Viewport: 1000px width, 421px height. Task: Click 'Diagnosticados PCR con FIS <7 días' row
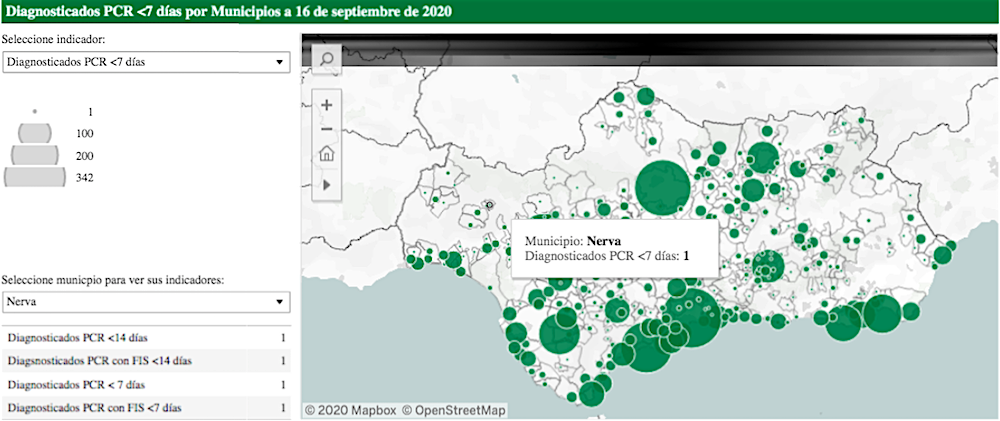coord(146,407)
